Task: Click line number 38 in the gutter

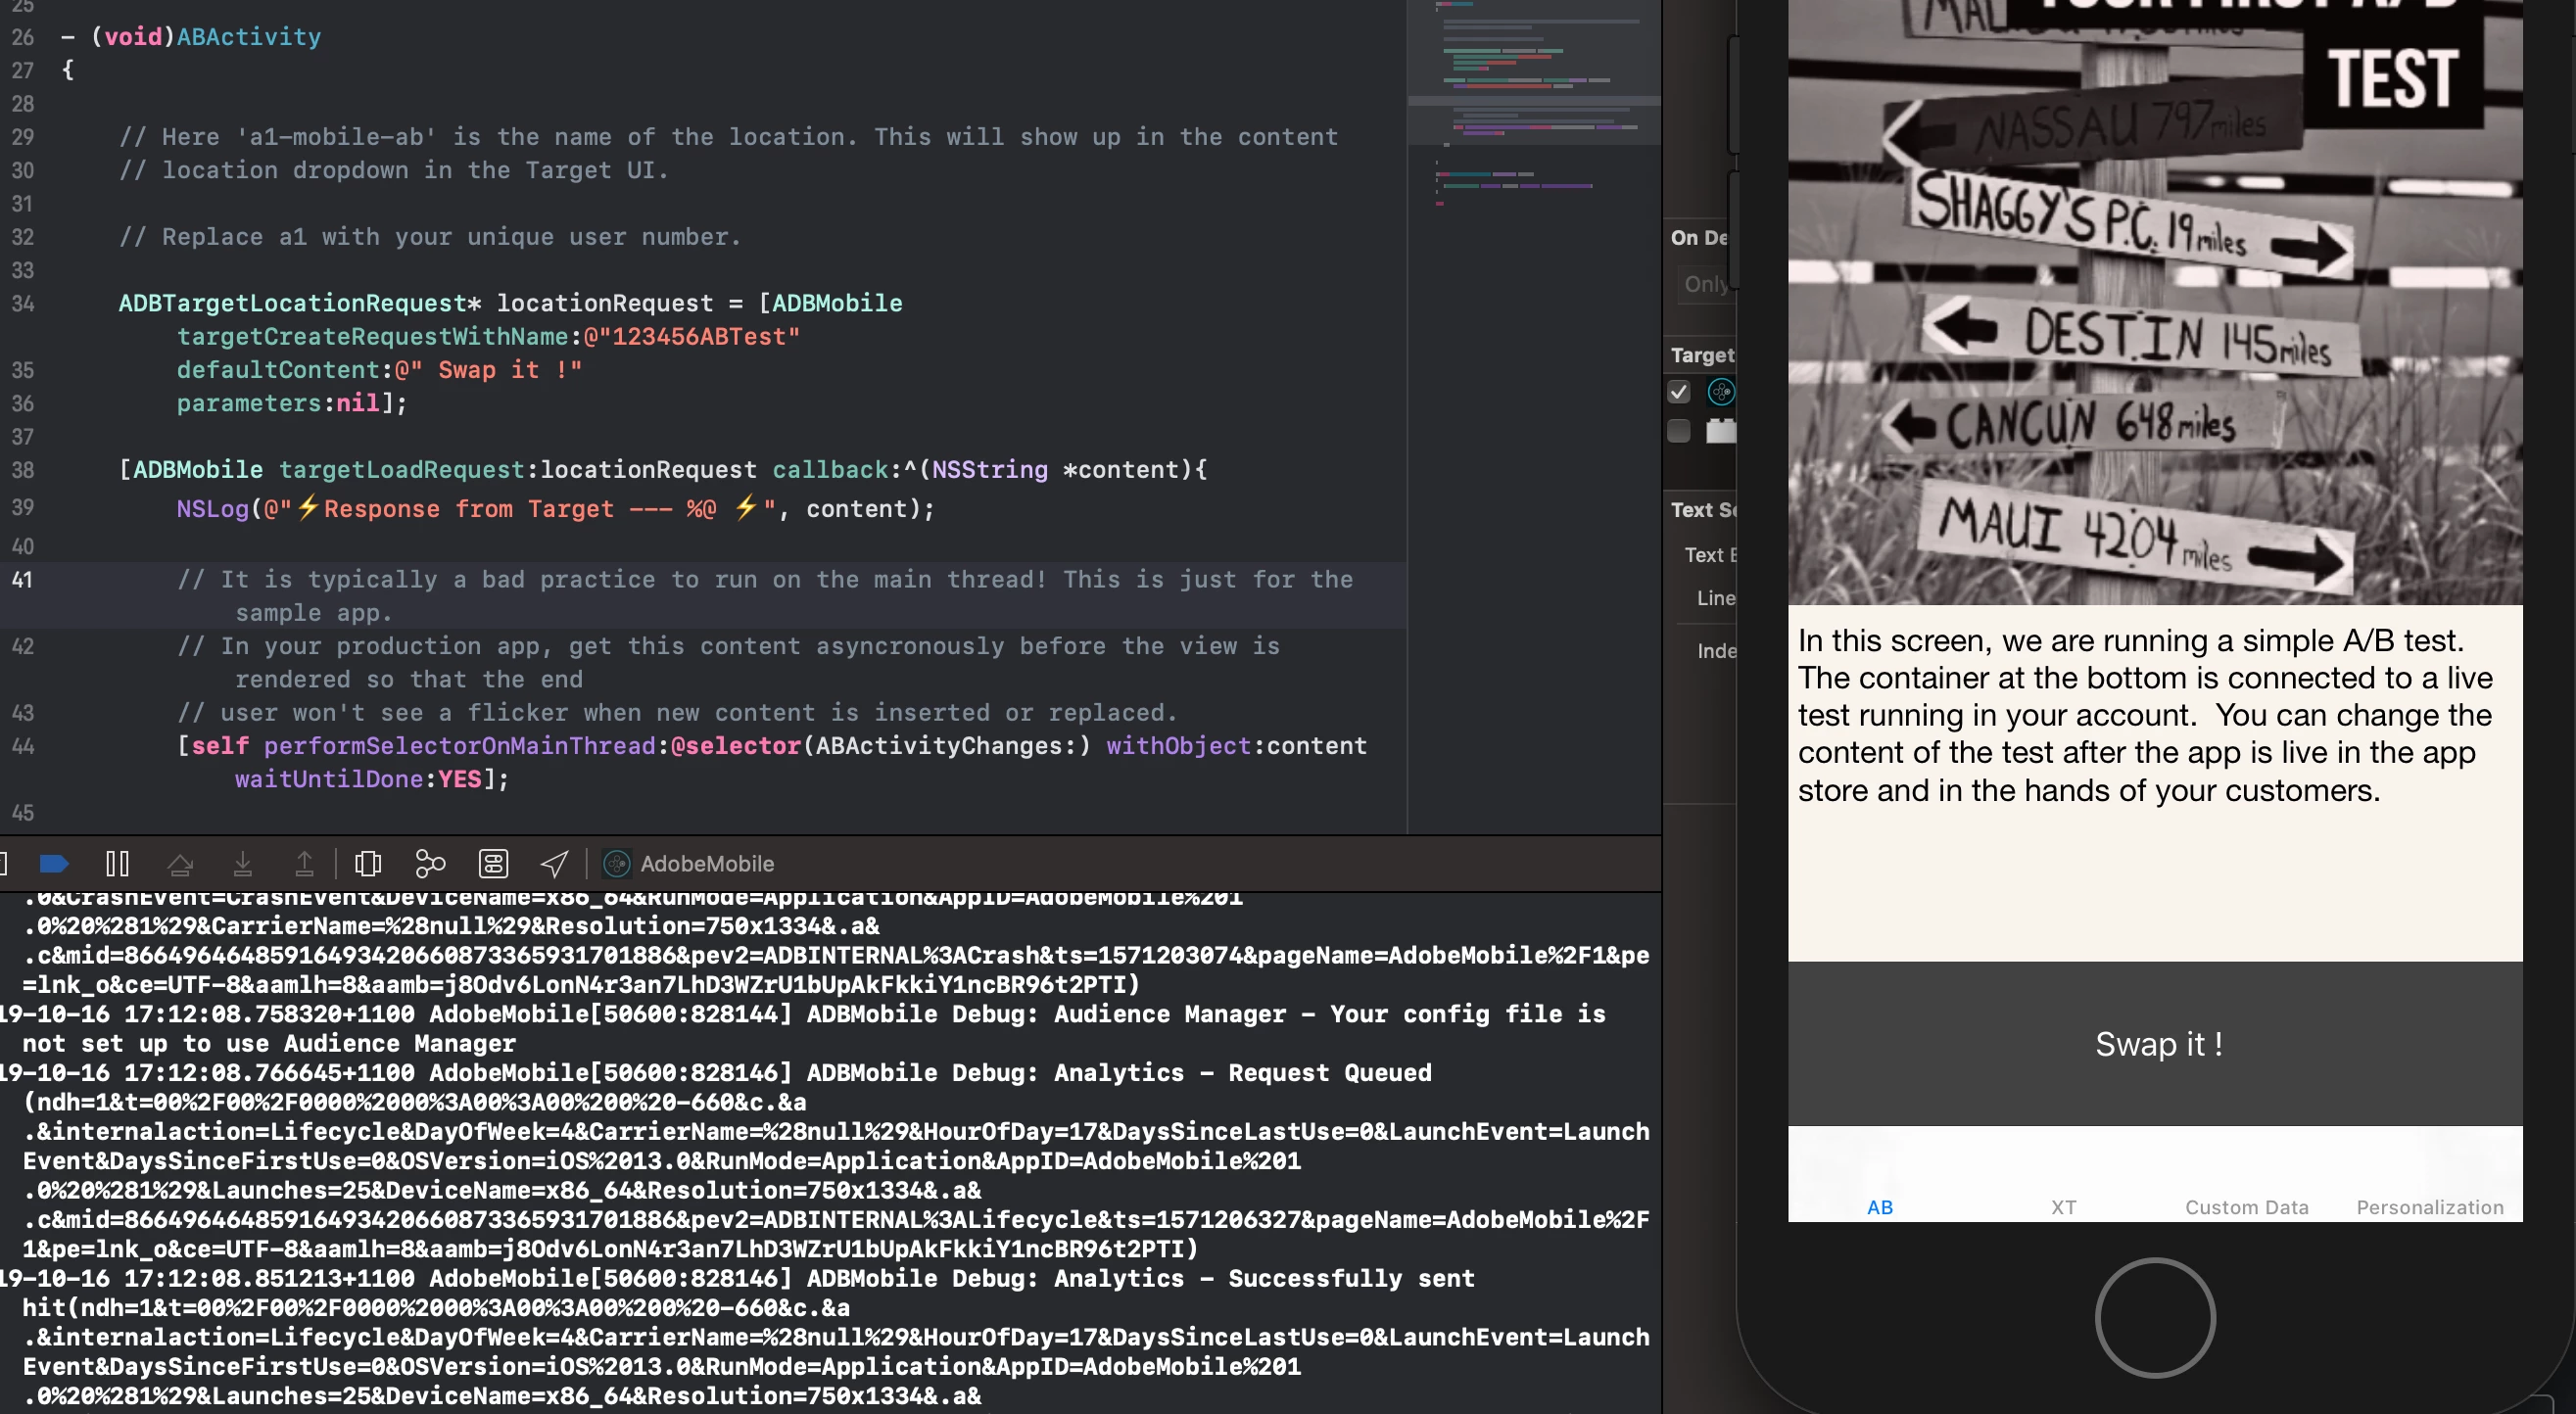Action: point(22,470)
